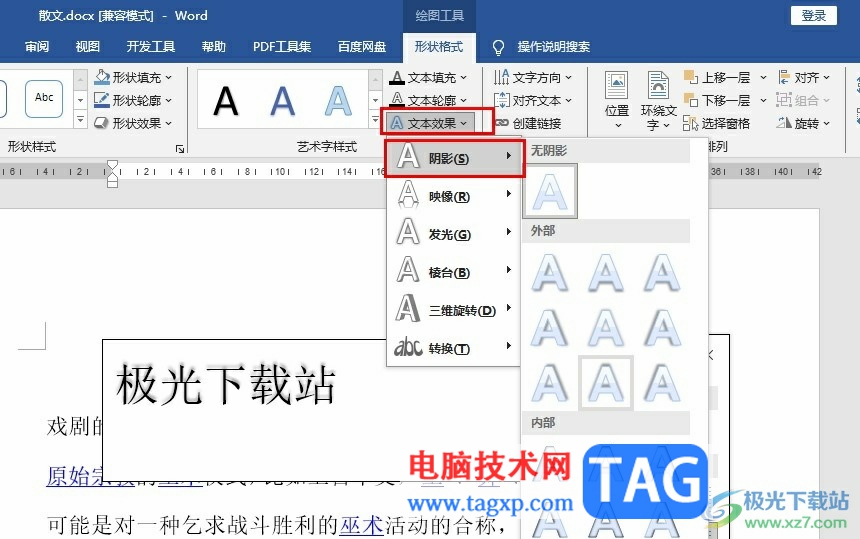Open the Text Direction (文字方向) dropdown
The width and height of the screenshot is (860, 539).
click(x=533, y=77)
